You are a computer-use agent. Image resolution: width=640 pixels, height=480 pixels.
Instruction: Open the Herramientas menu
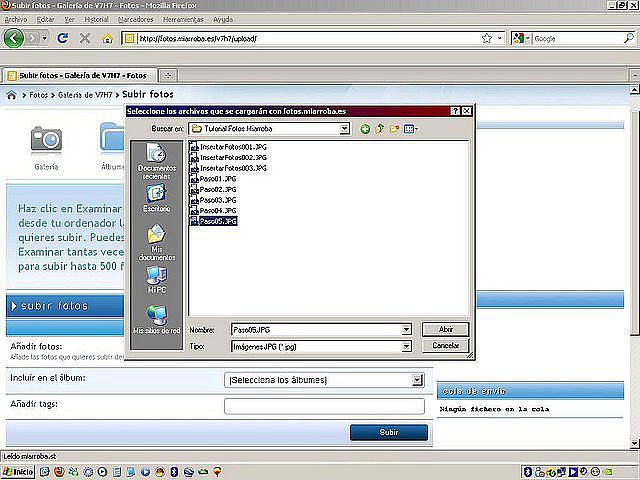tap(183, 19)
